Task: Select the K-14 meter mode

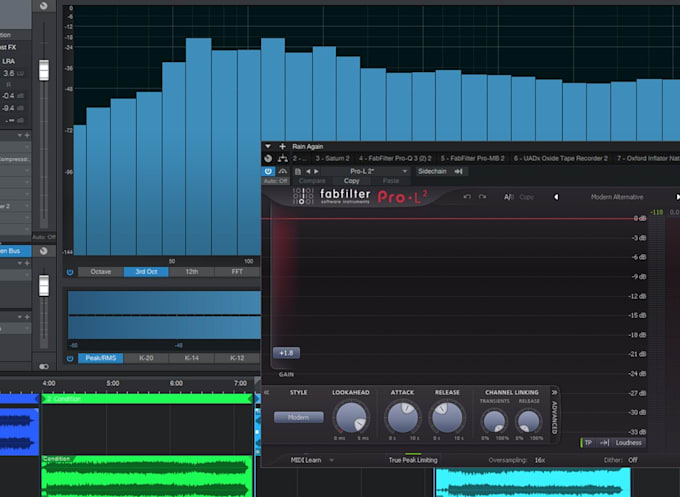Action: [x=192, y=358]
